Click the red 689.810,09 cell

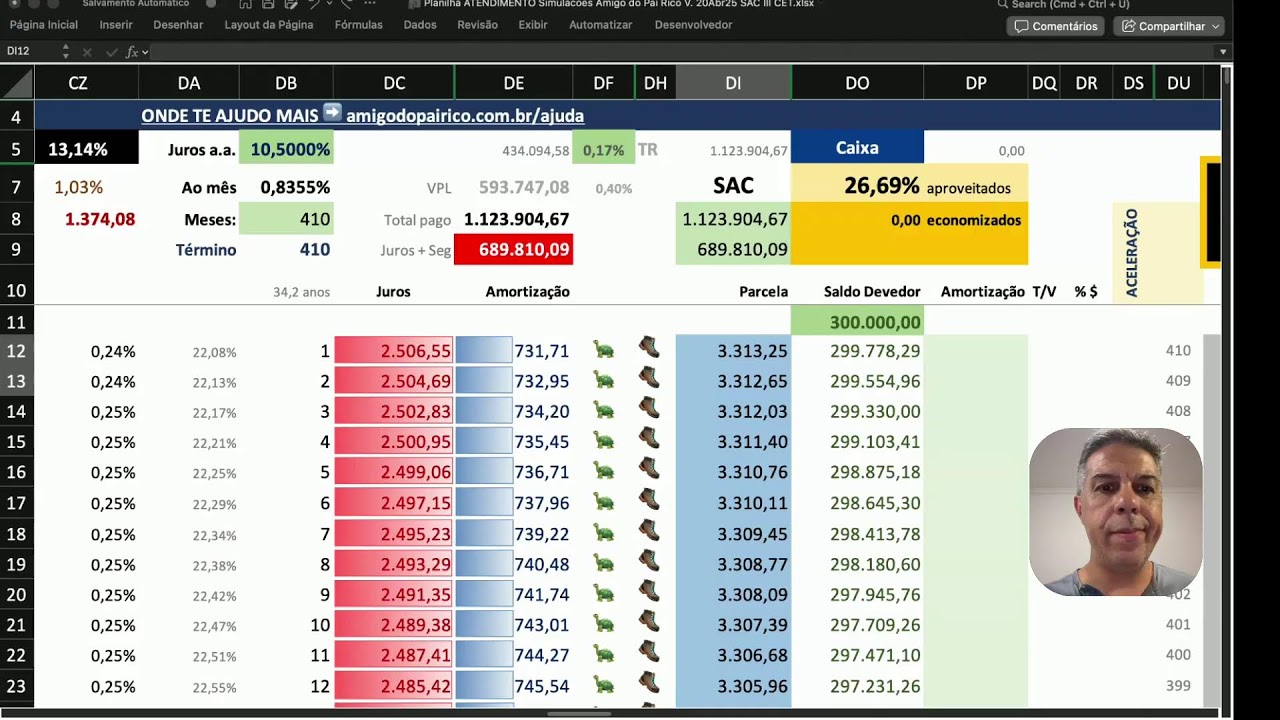tap(513, 249)
